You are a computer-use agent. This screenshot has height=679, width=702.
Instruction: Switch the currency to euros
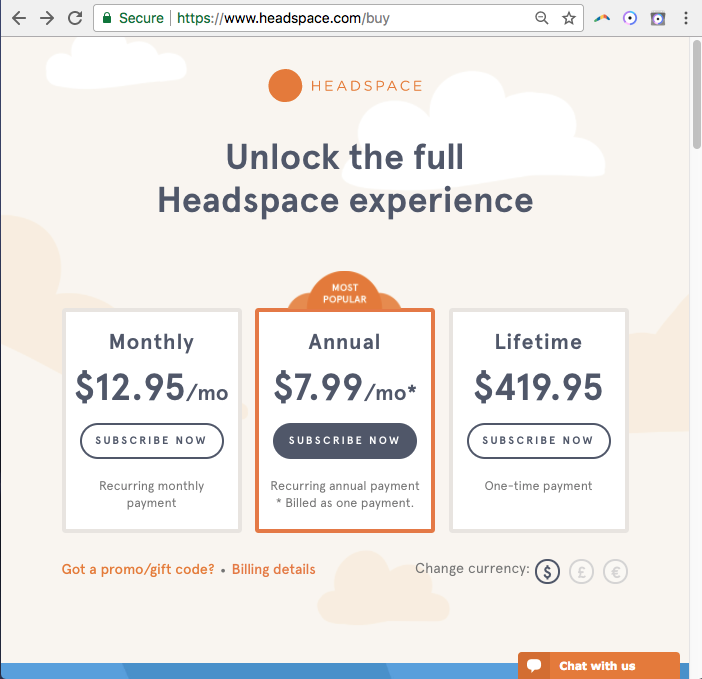[616, 572]
